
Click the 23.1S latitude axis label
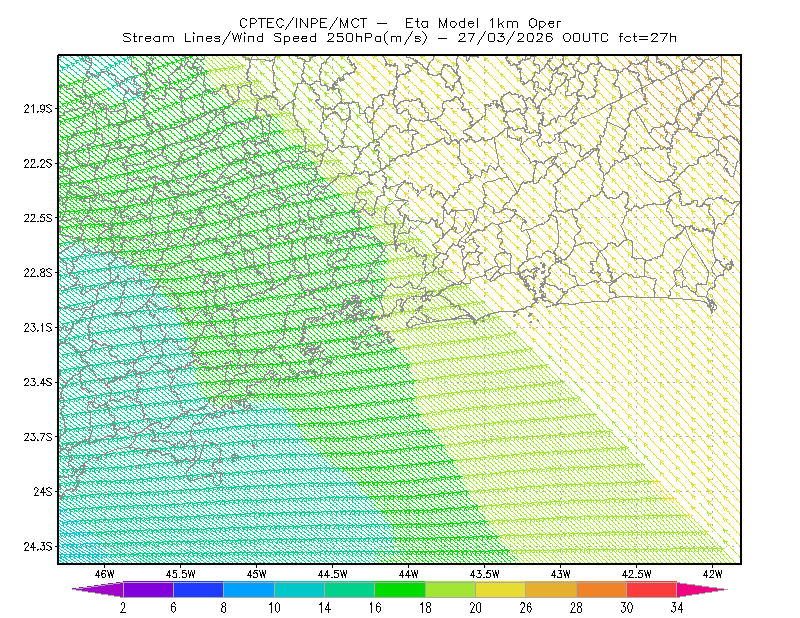pyautogui.click(x=38, y=328)
